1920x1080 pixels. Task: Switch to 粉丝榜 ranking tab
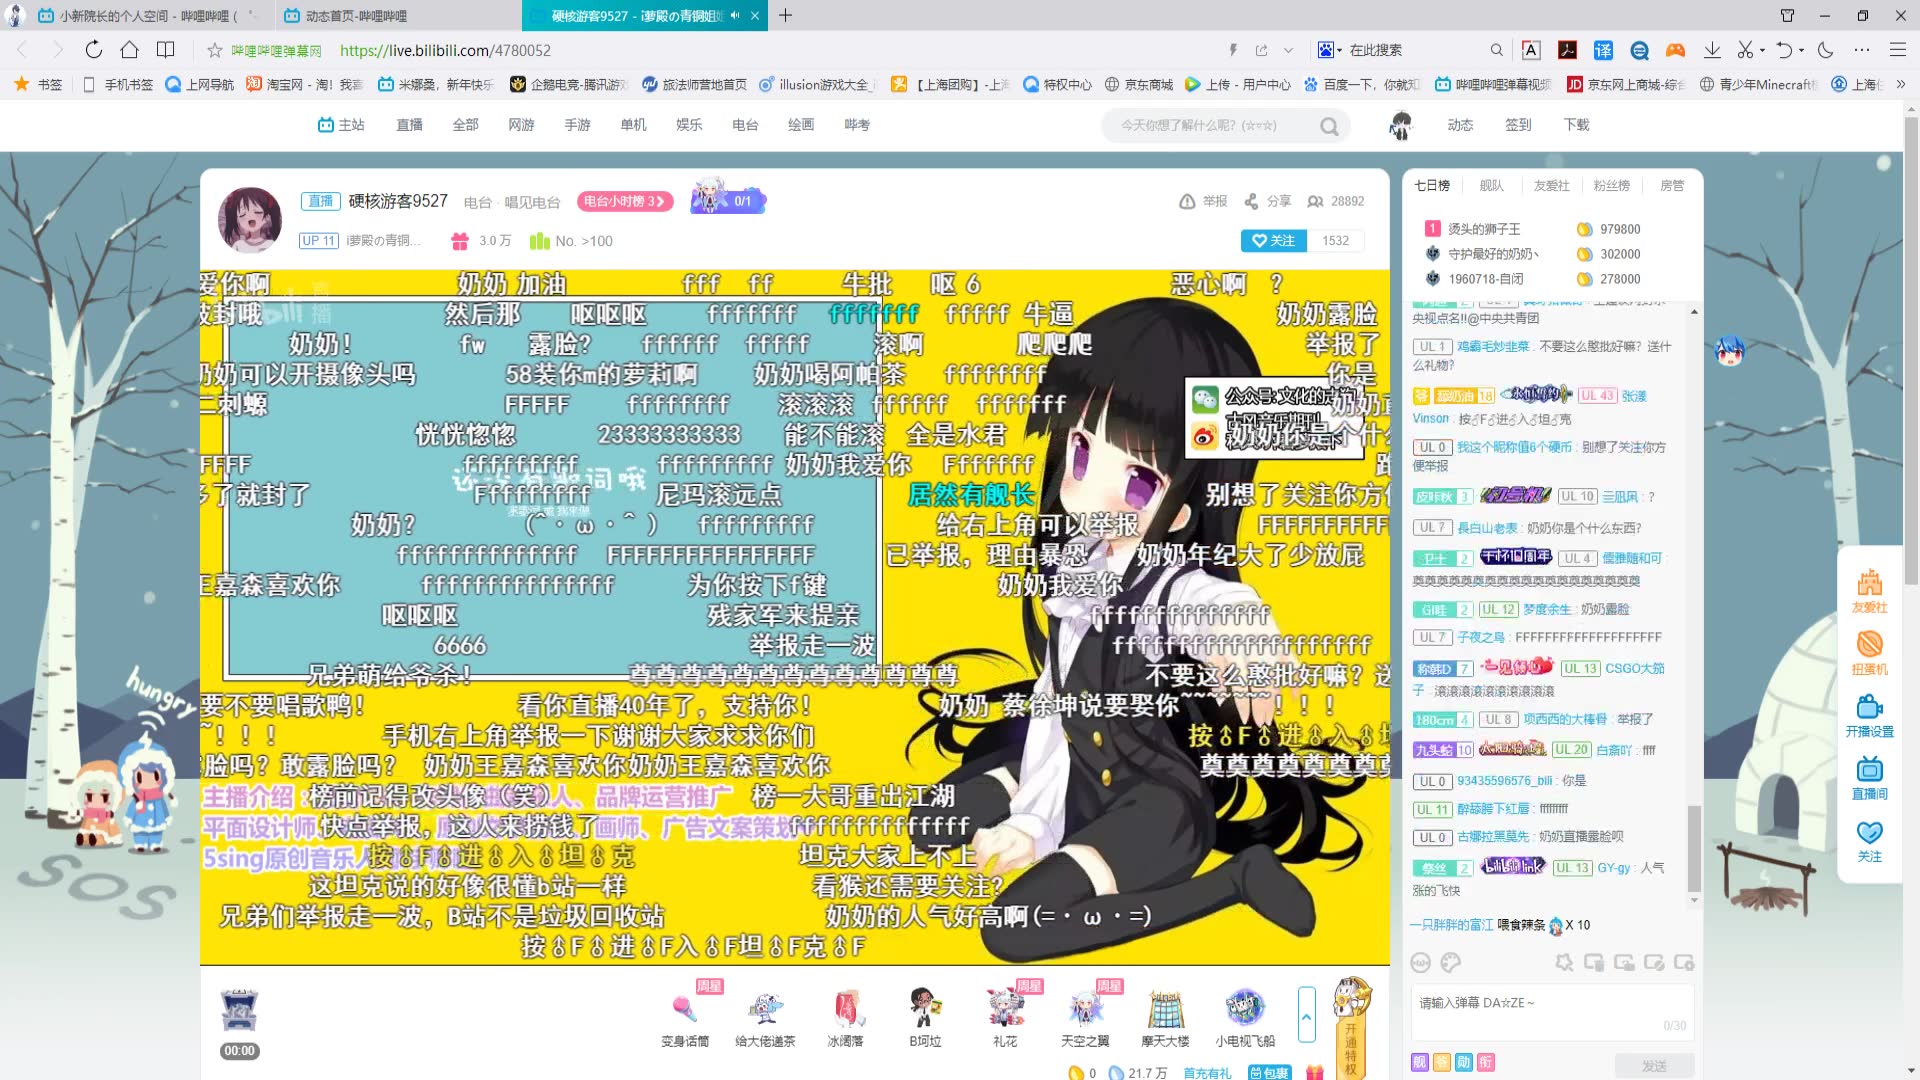[x=1611, y=186]
